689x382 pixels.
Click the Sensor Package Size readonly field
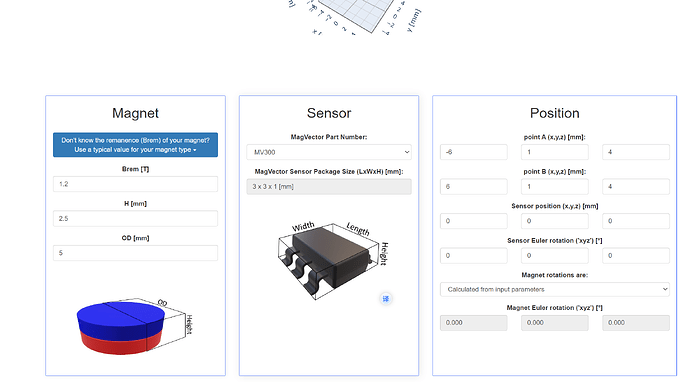[329, 186]
